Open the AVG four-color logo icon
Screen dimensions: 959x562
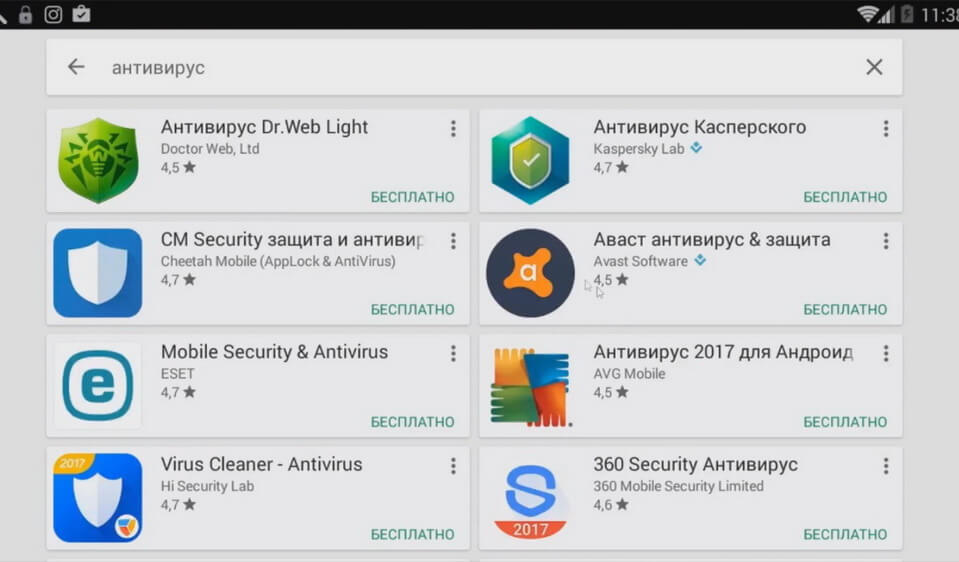click(x=530, y=386)
